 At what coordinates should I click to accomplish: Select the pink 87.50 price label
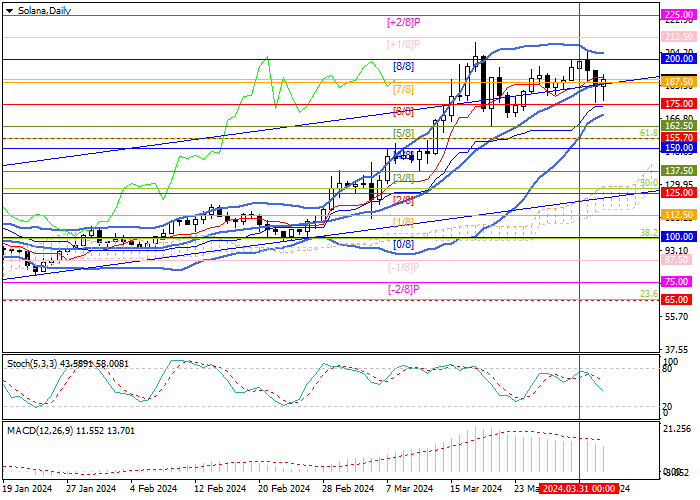[x=678, y=259]
